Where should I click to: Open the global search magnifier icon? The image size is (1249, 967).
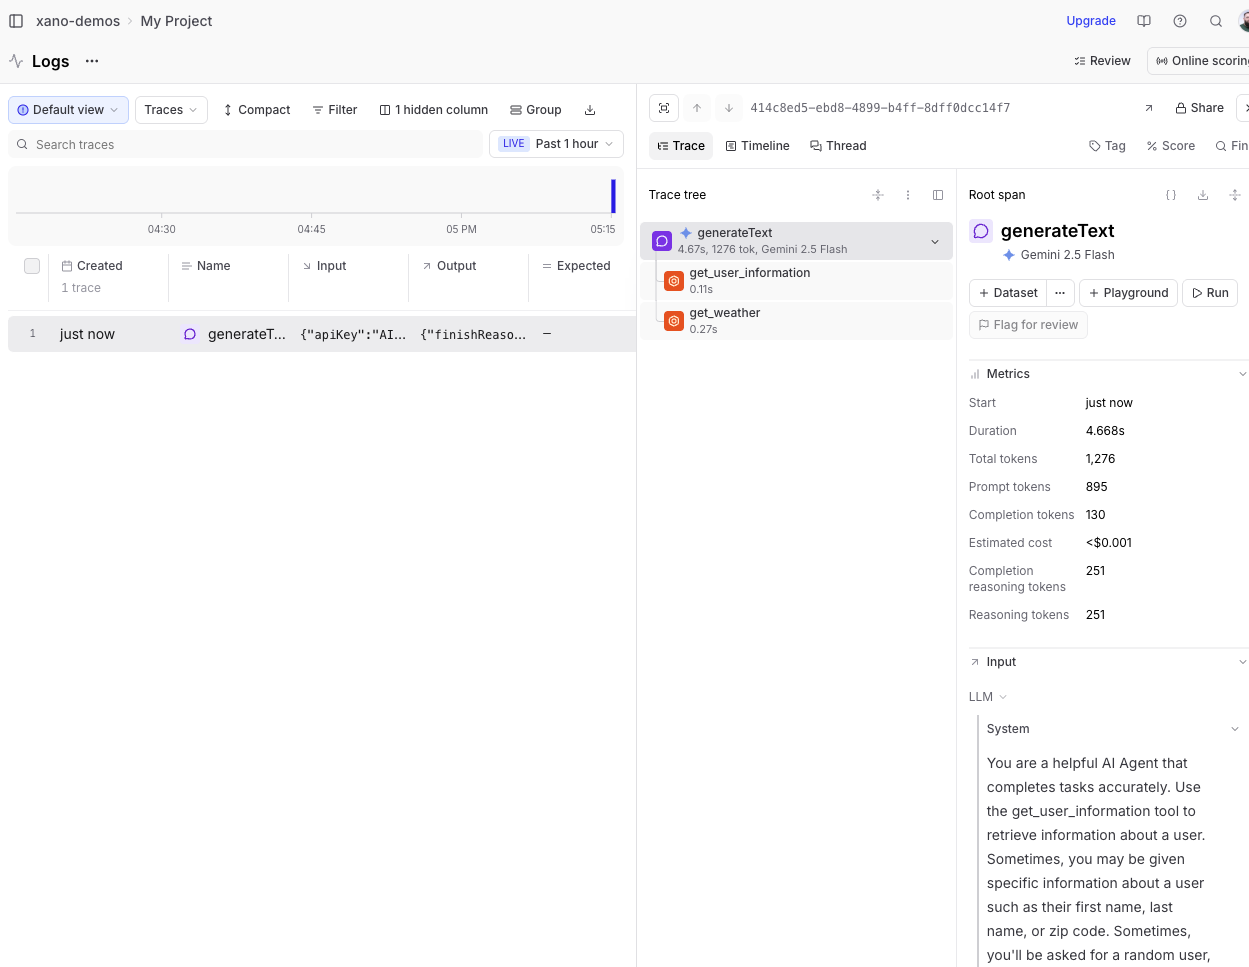point(1216,21)
